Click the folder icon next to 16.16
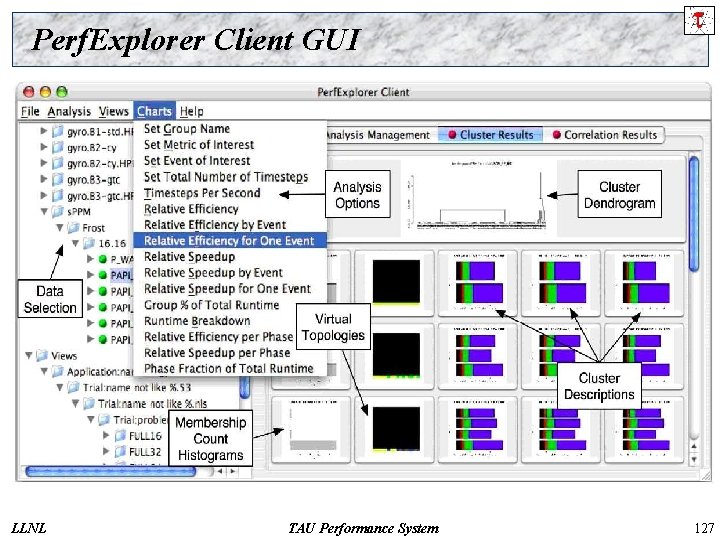720x540 pixels. (89, 243)
